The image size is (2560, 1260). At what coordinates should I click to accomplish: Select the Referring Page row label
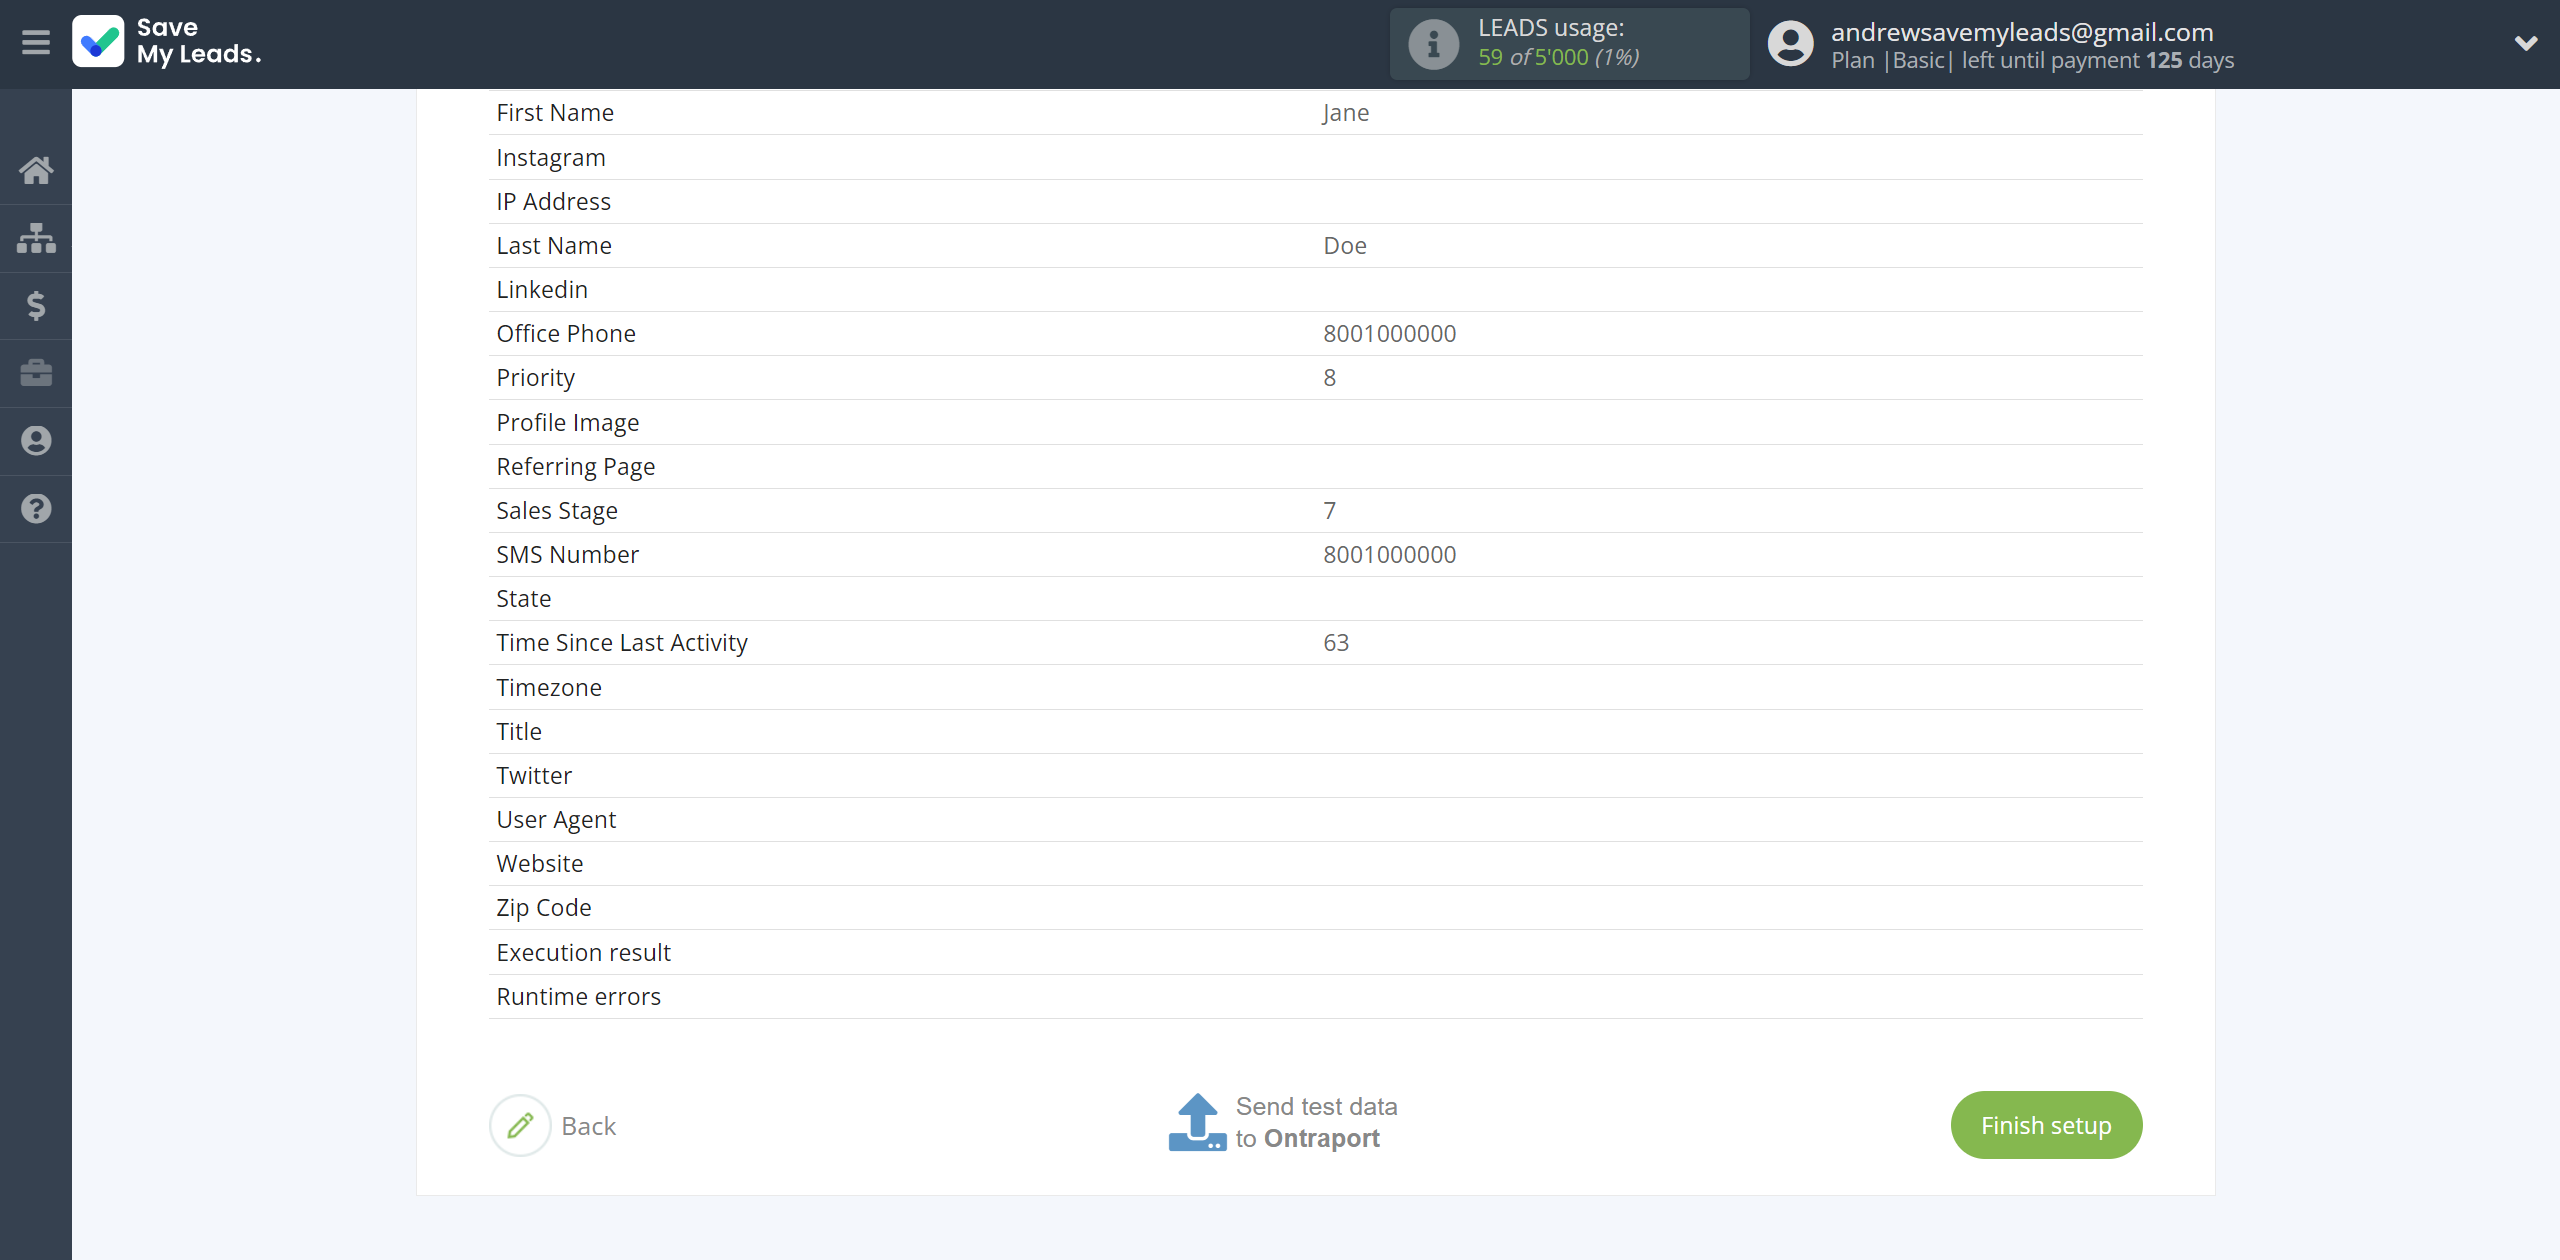576,467
